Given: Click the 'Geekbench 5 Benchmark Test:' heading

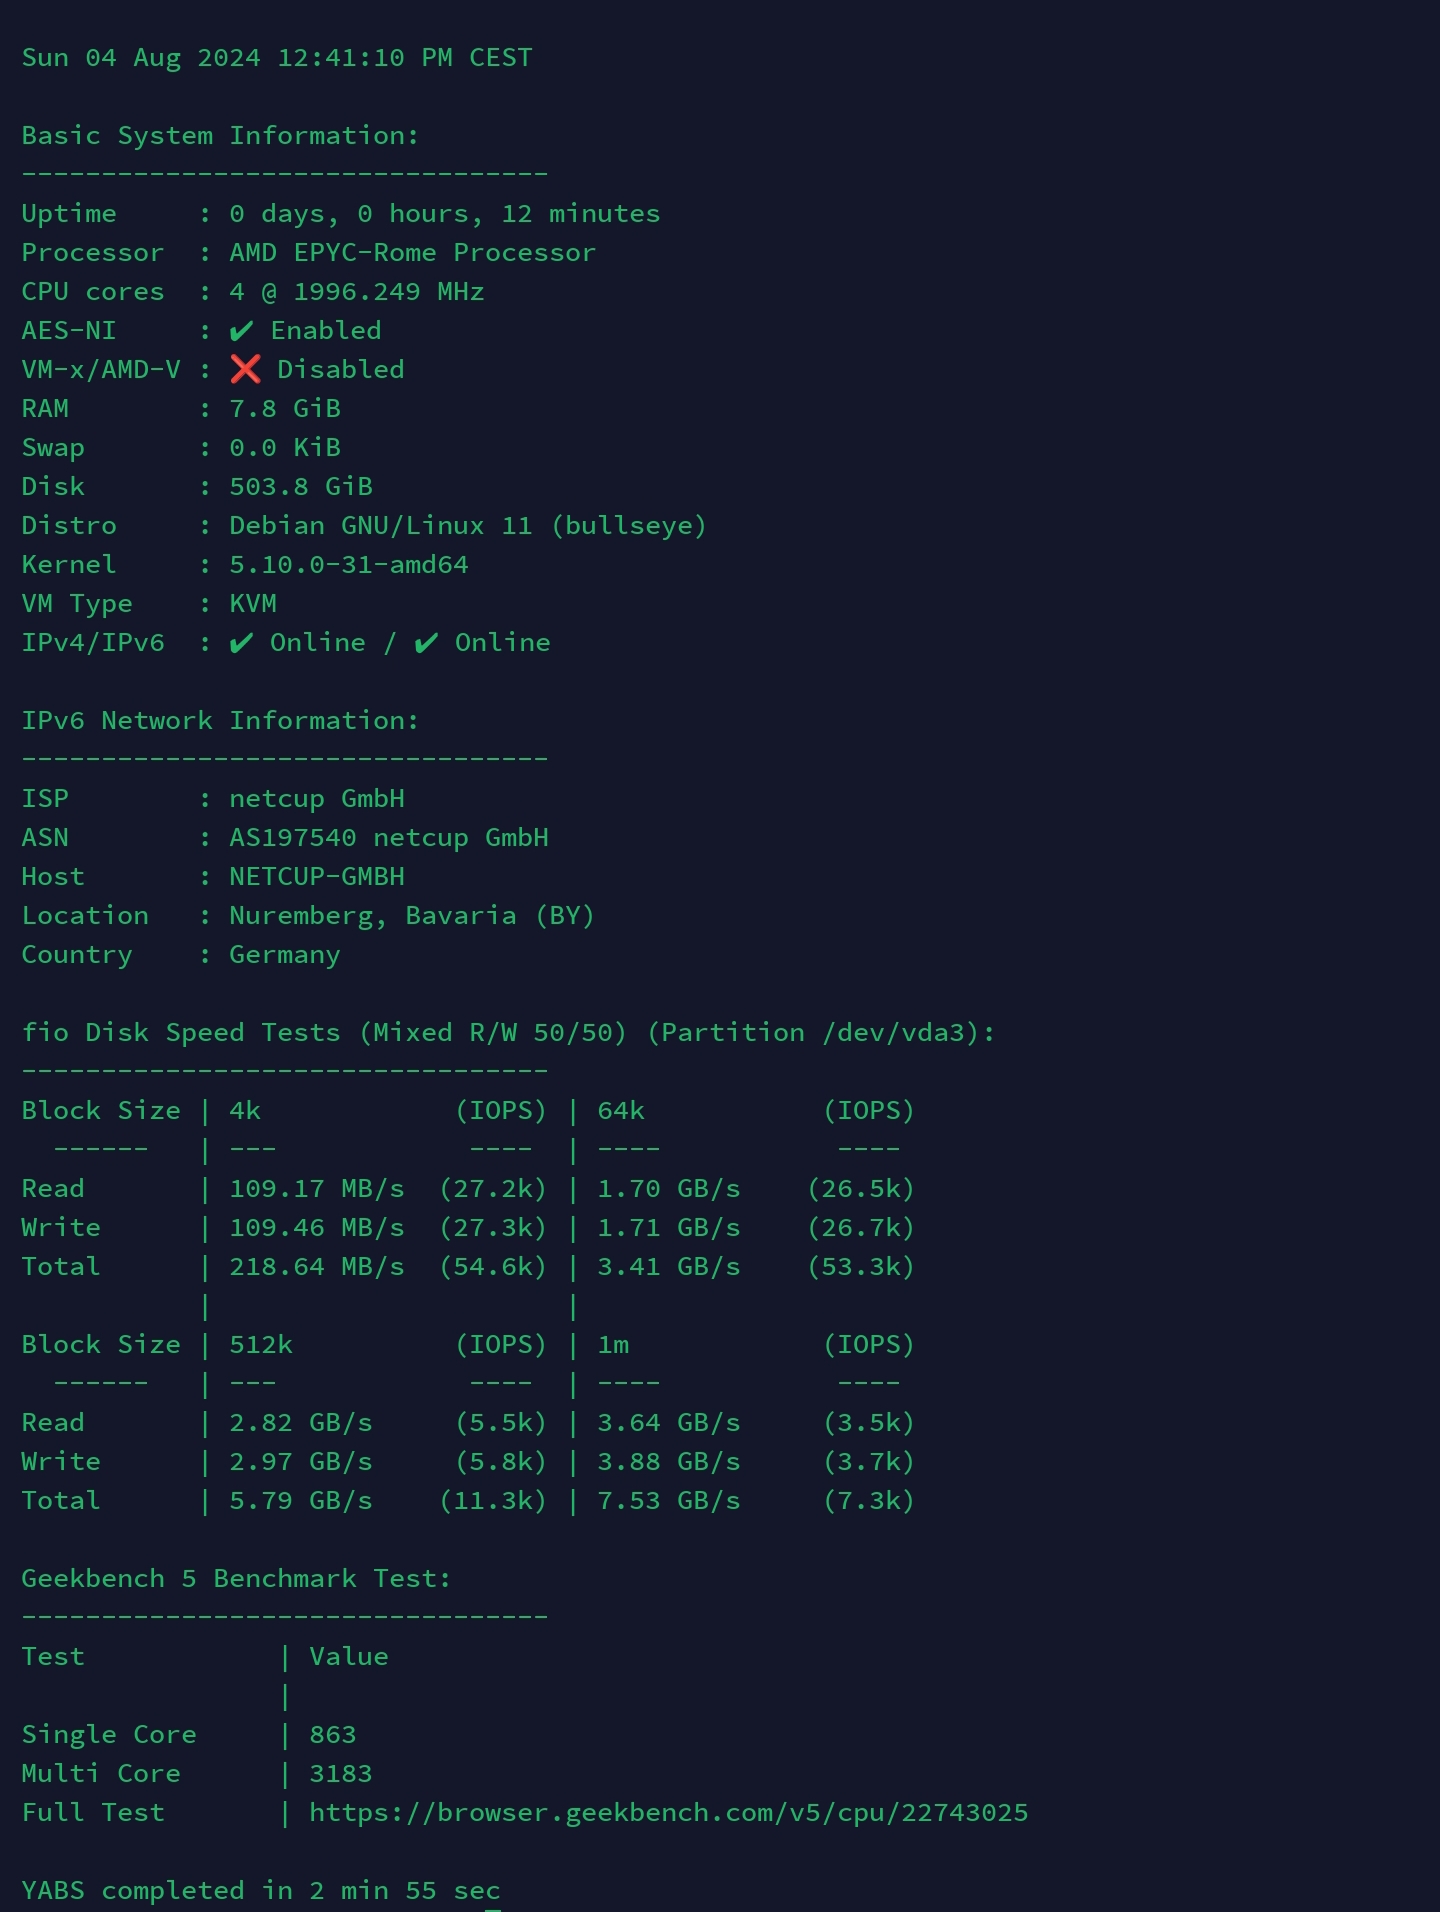Looking at the screenshot, I should click(237, 1579).
